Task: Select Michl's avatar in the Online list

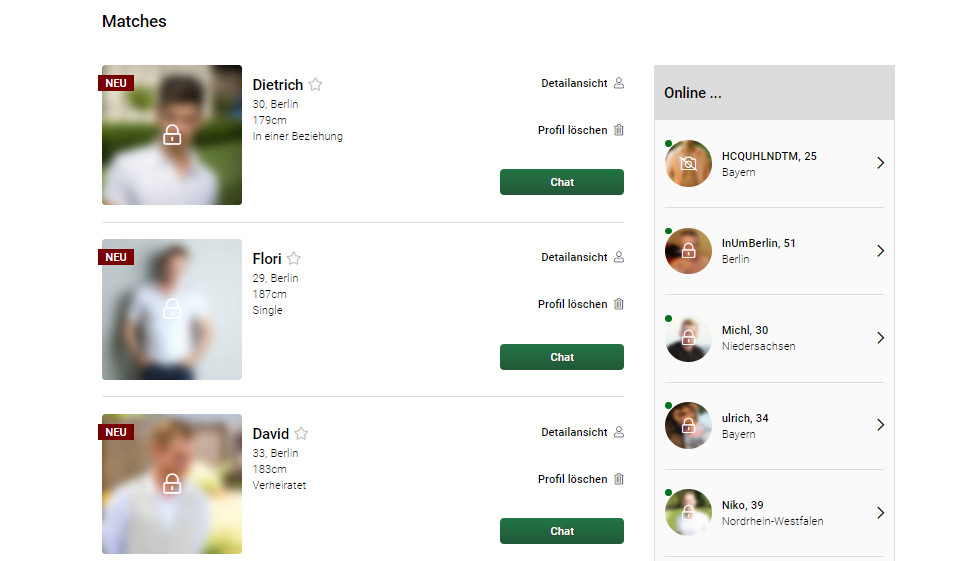Action: 688,338
